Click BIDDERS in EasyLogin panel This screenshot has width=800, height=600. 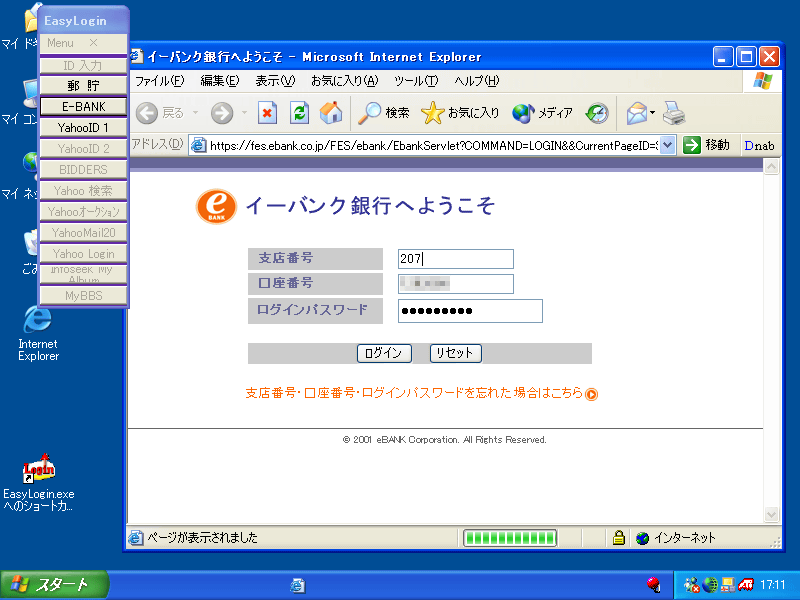(x=83, y=169)
